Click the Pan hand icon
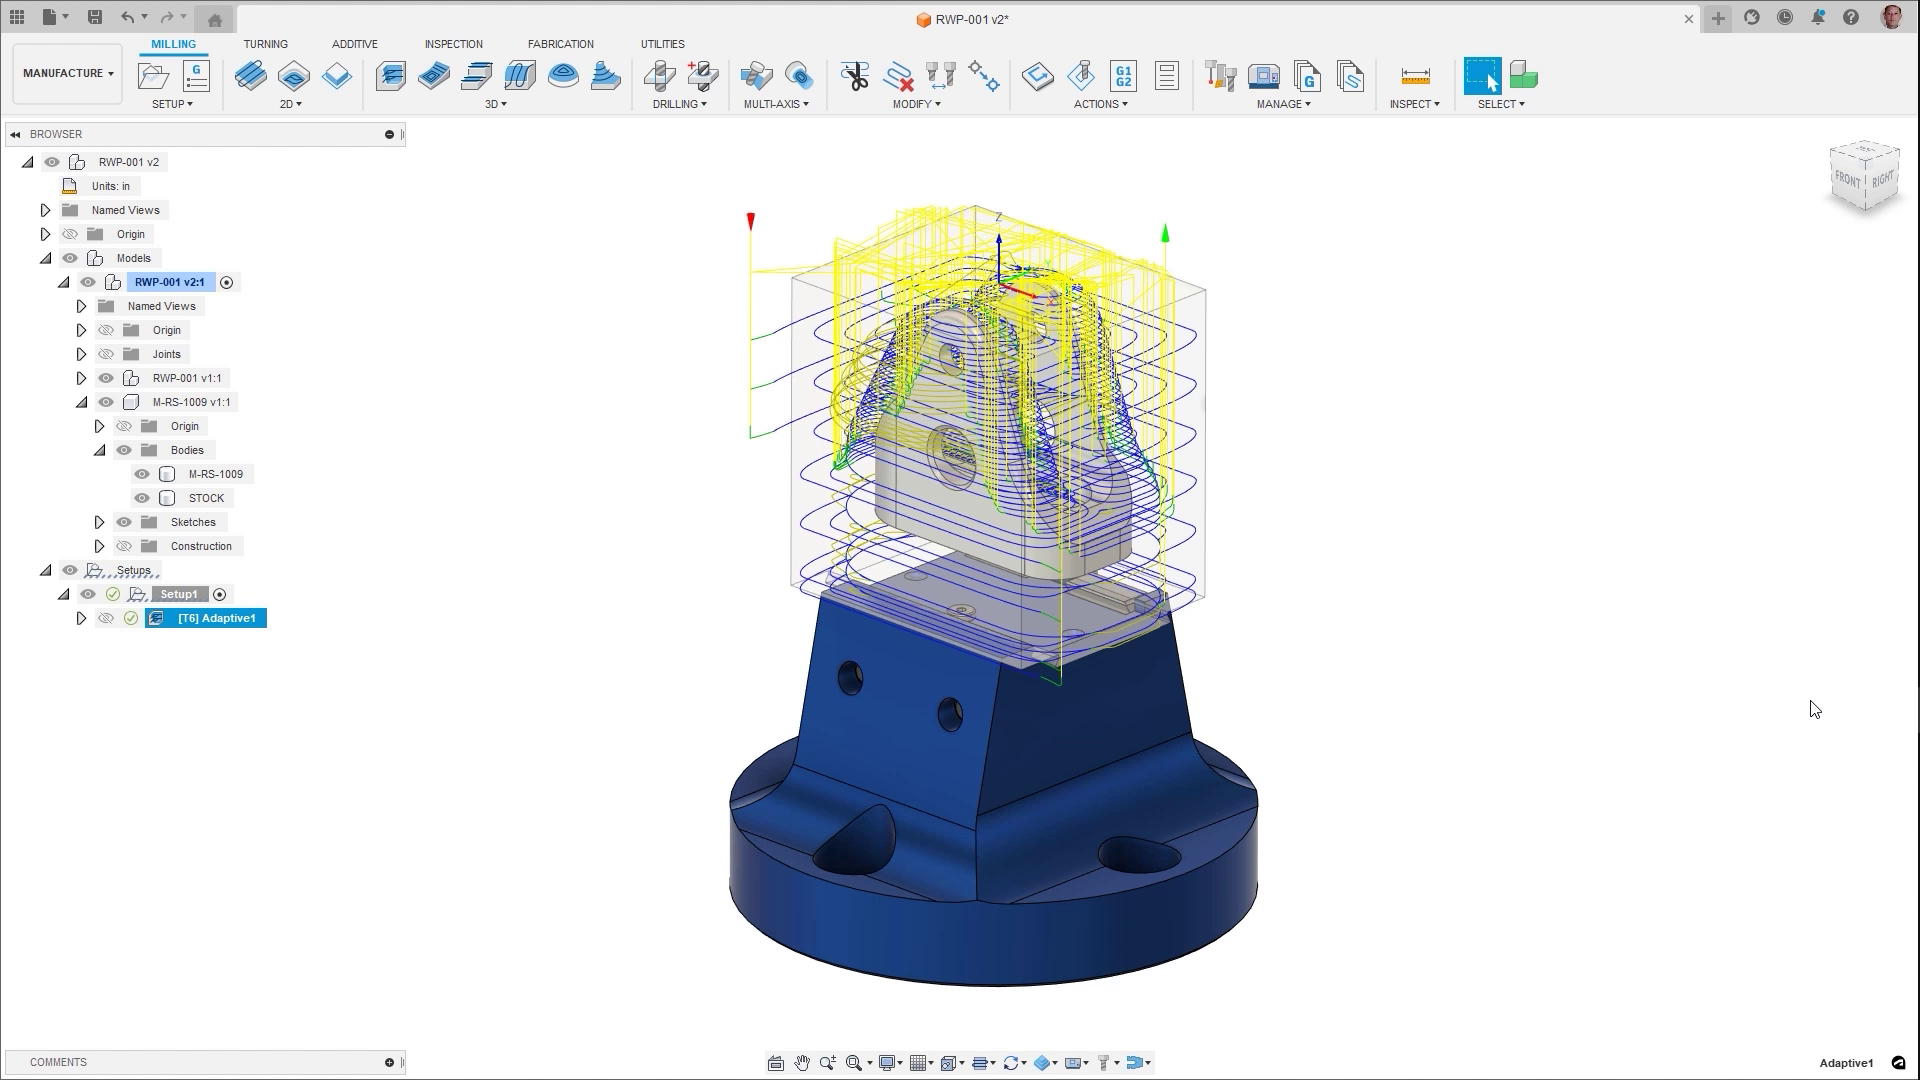The width and height of the screenshot is (1920, 1080). [801, 1063]
